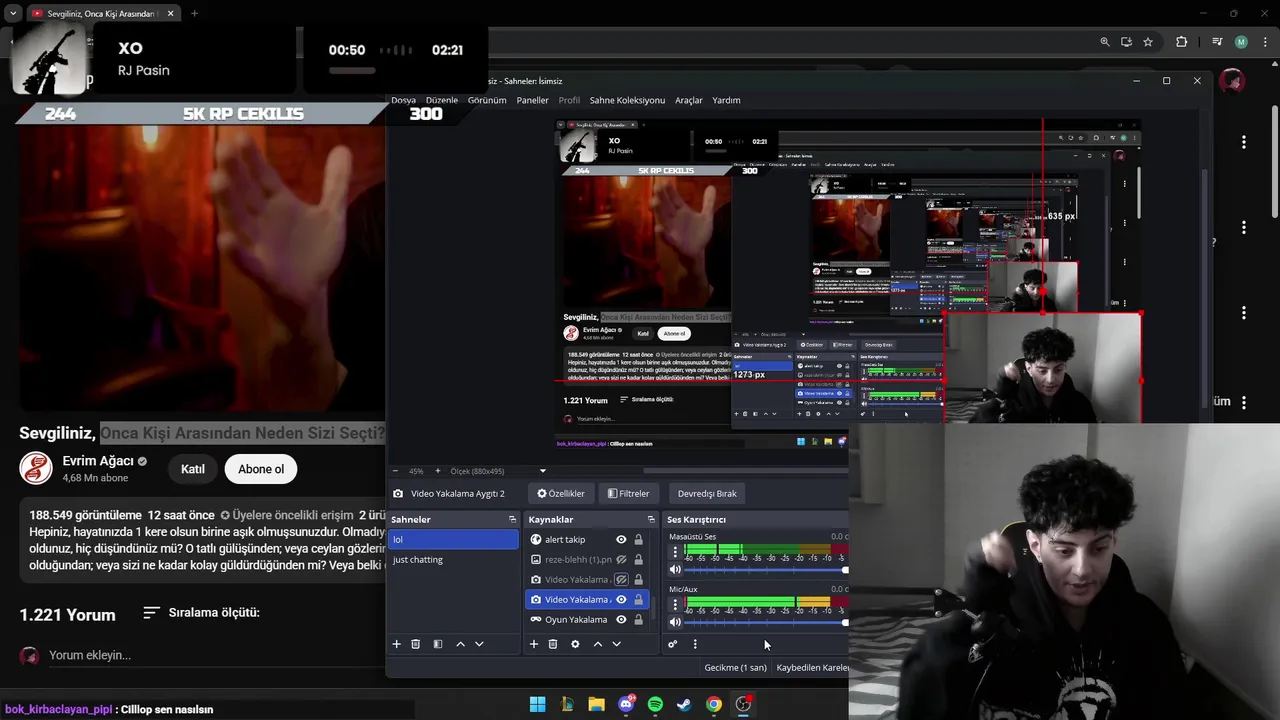Image resolution: width=1280 pixels, height=720 pixels.
Task: Move the selected source up
Action: (598, 644)
